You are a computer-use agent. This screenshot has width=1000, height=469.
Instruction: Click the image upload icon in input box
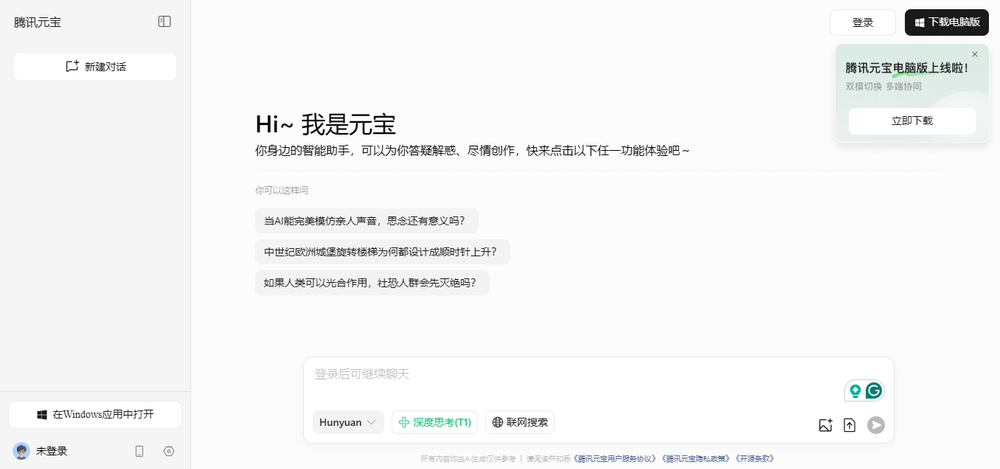pos(825,425)
